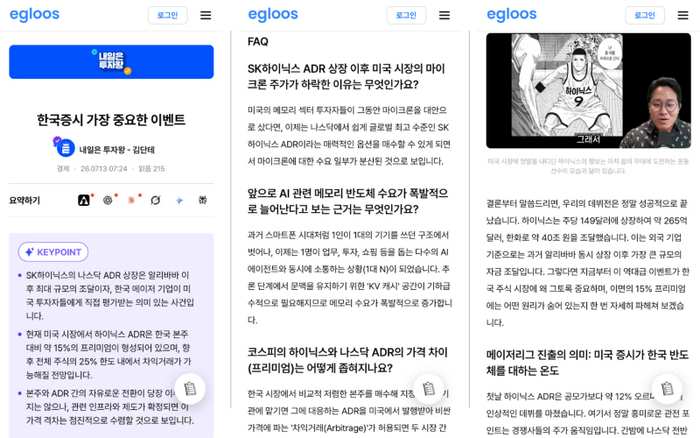Click the video caption starting 미국 시장에 첫발을 내디딘
This screenshot has width=700, height=438.
tap(588, 166)
